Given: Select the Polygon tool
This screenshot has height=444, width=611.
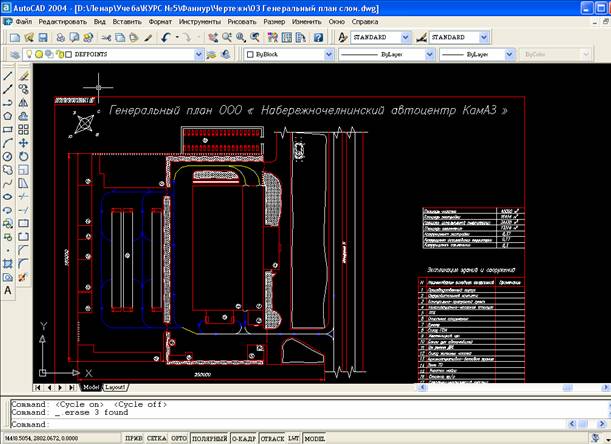Looking at the screenshot, I should click(x=8, y=116).
